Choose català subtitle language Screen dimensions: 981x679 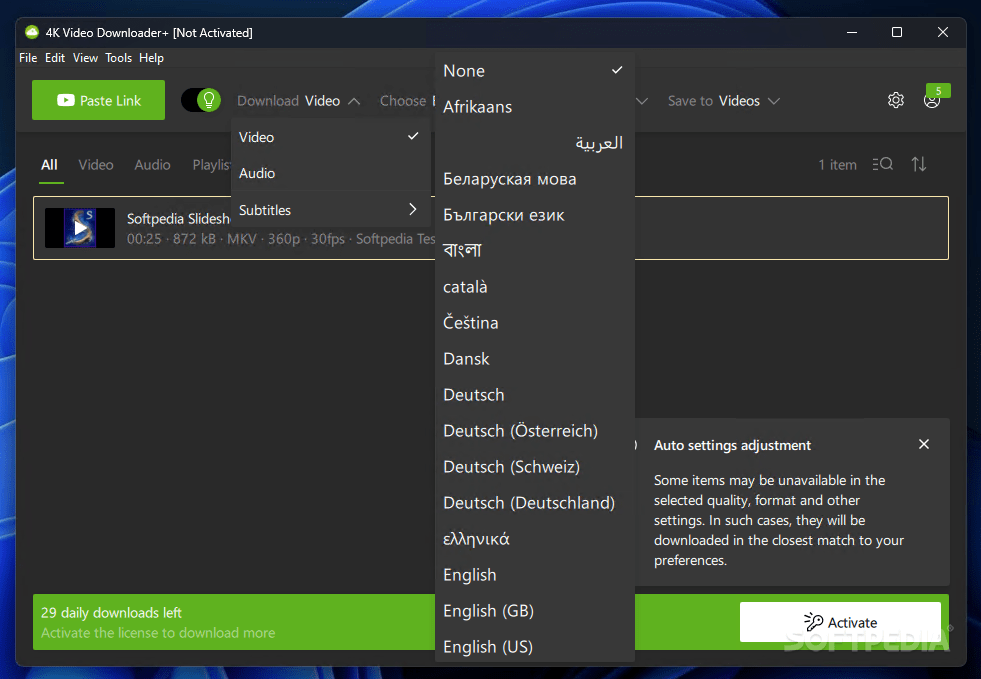[x=534, y=287]
